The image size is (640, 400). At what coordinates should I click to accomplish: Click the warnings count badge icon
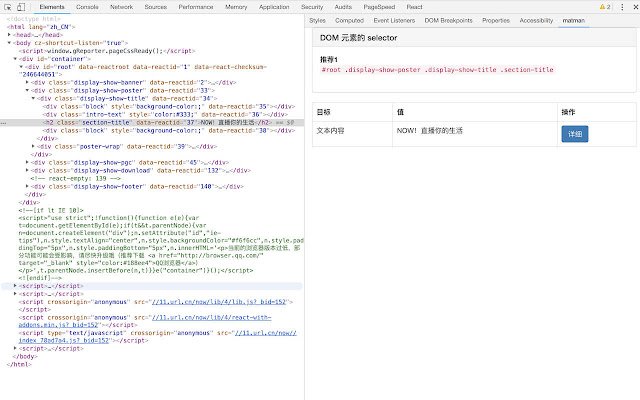[605, 7]
